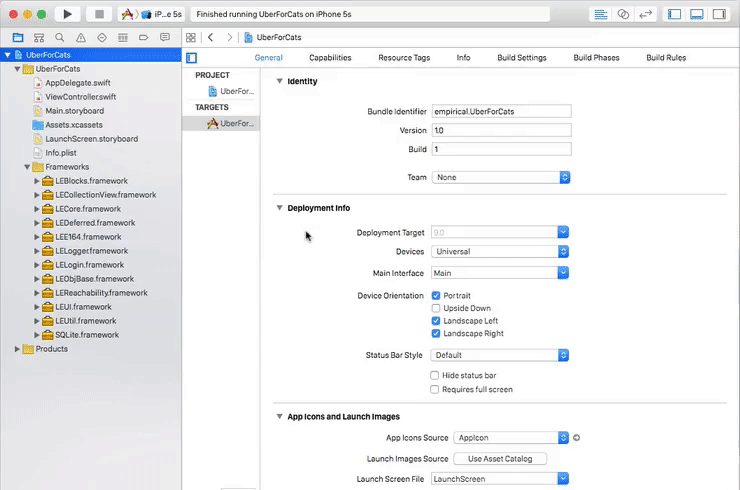The height and width of the screenshot is (490, 740).
Task: Open the issue navigator
Action: (x=81, y=37)
